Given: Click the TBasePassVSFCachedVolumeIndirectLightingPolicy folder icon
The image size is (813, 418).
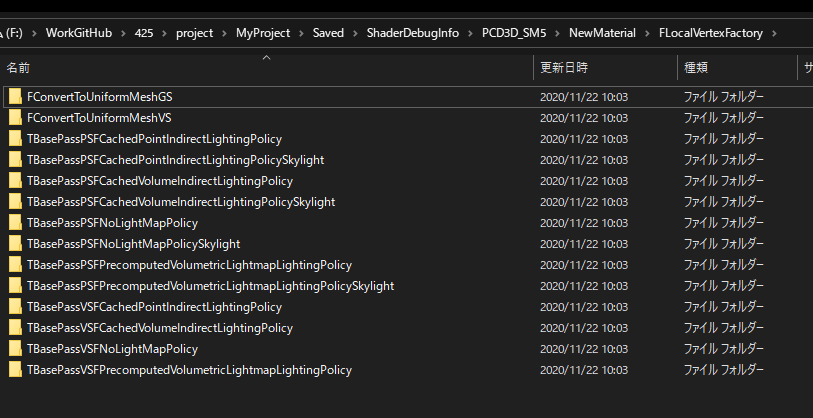Looking at the screenshot, I should (x=15, y=328).
